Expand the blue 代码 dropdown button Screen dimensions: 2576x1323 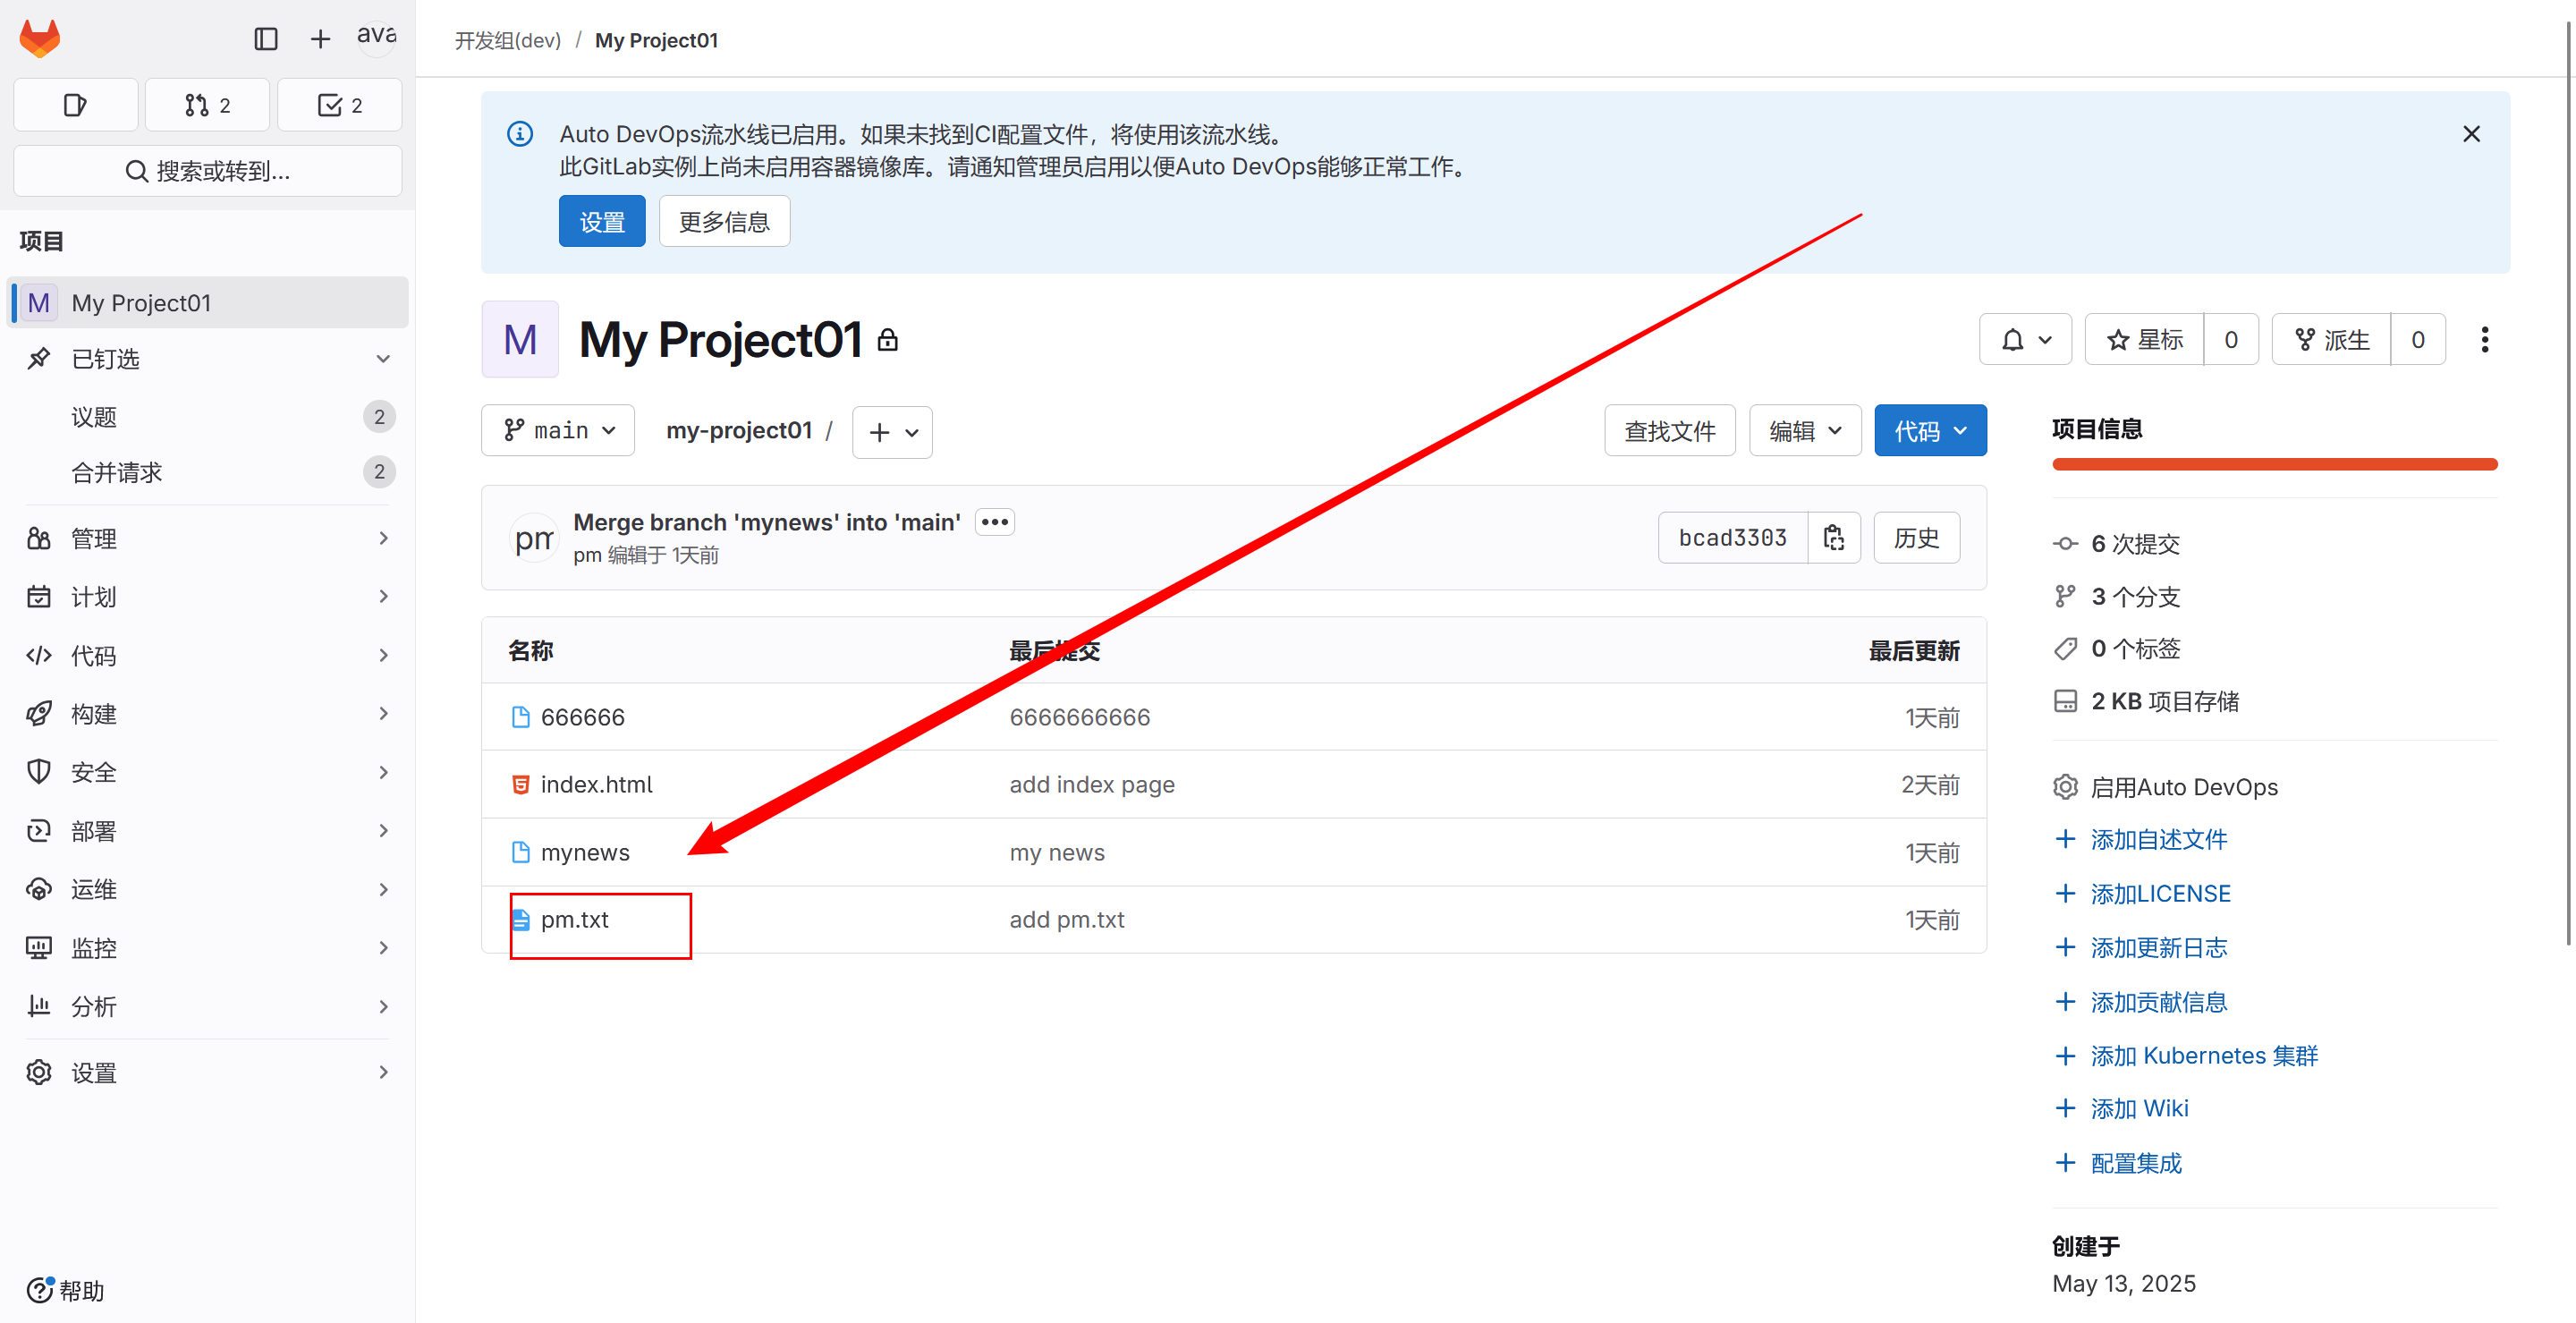(1929, 431)
